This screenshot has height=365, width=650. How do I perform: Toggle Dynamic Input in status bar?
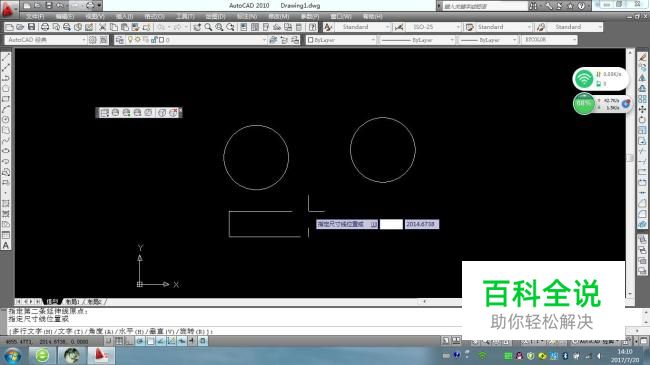[182, 341]
